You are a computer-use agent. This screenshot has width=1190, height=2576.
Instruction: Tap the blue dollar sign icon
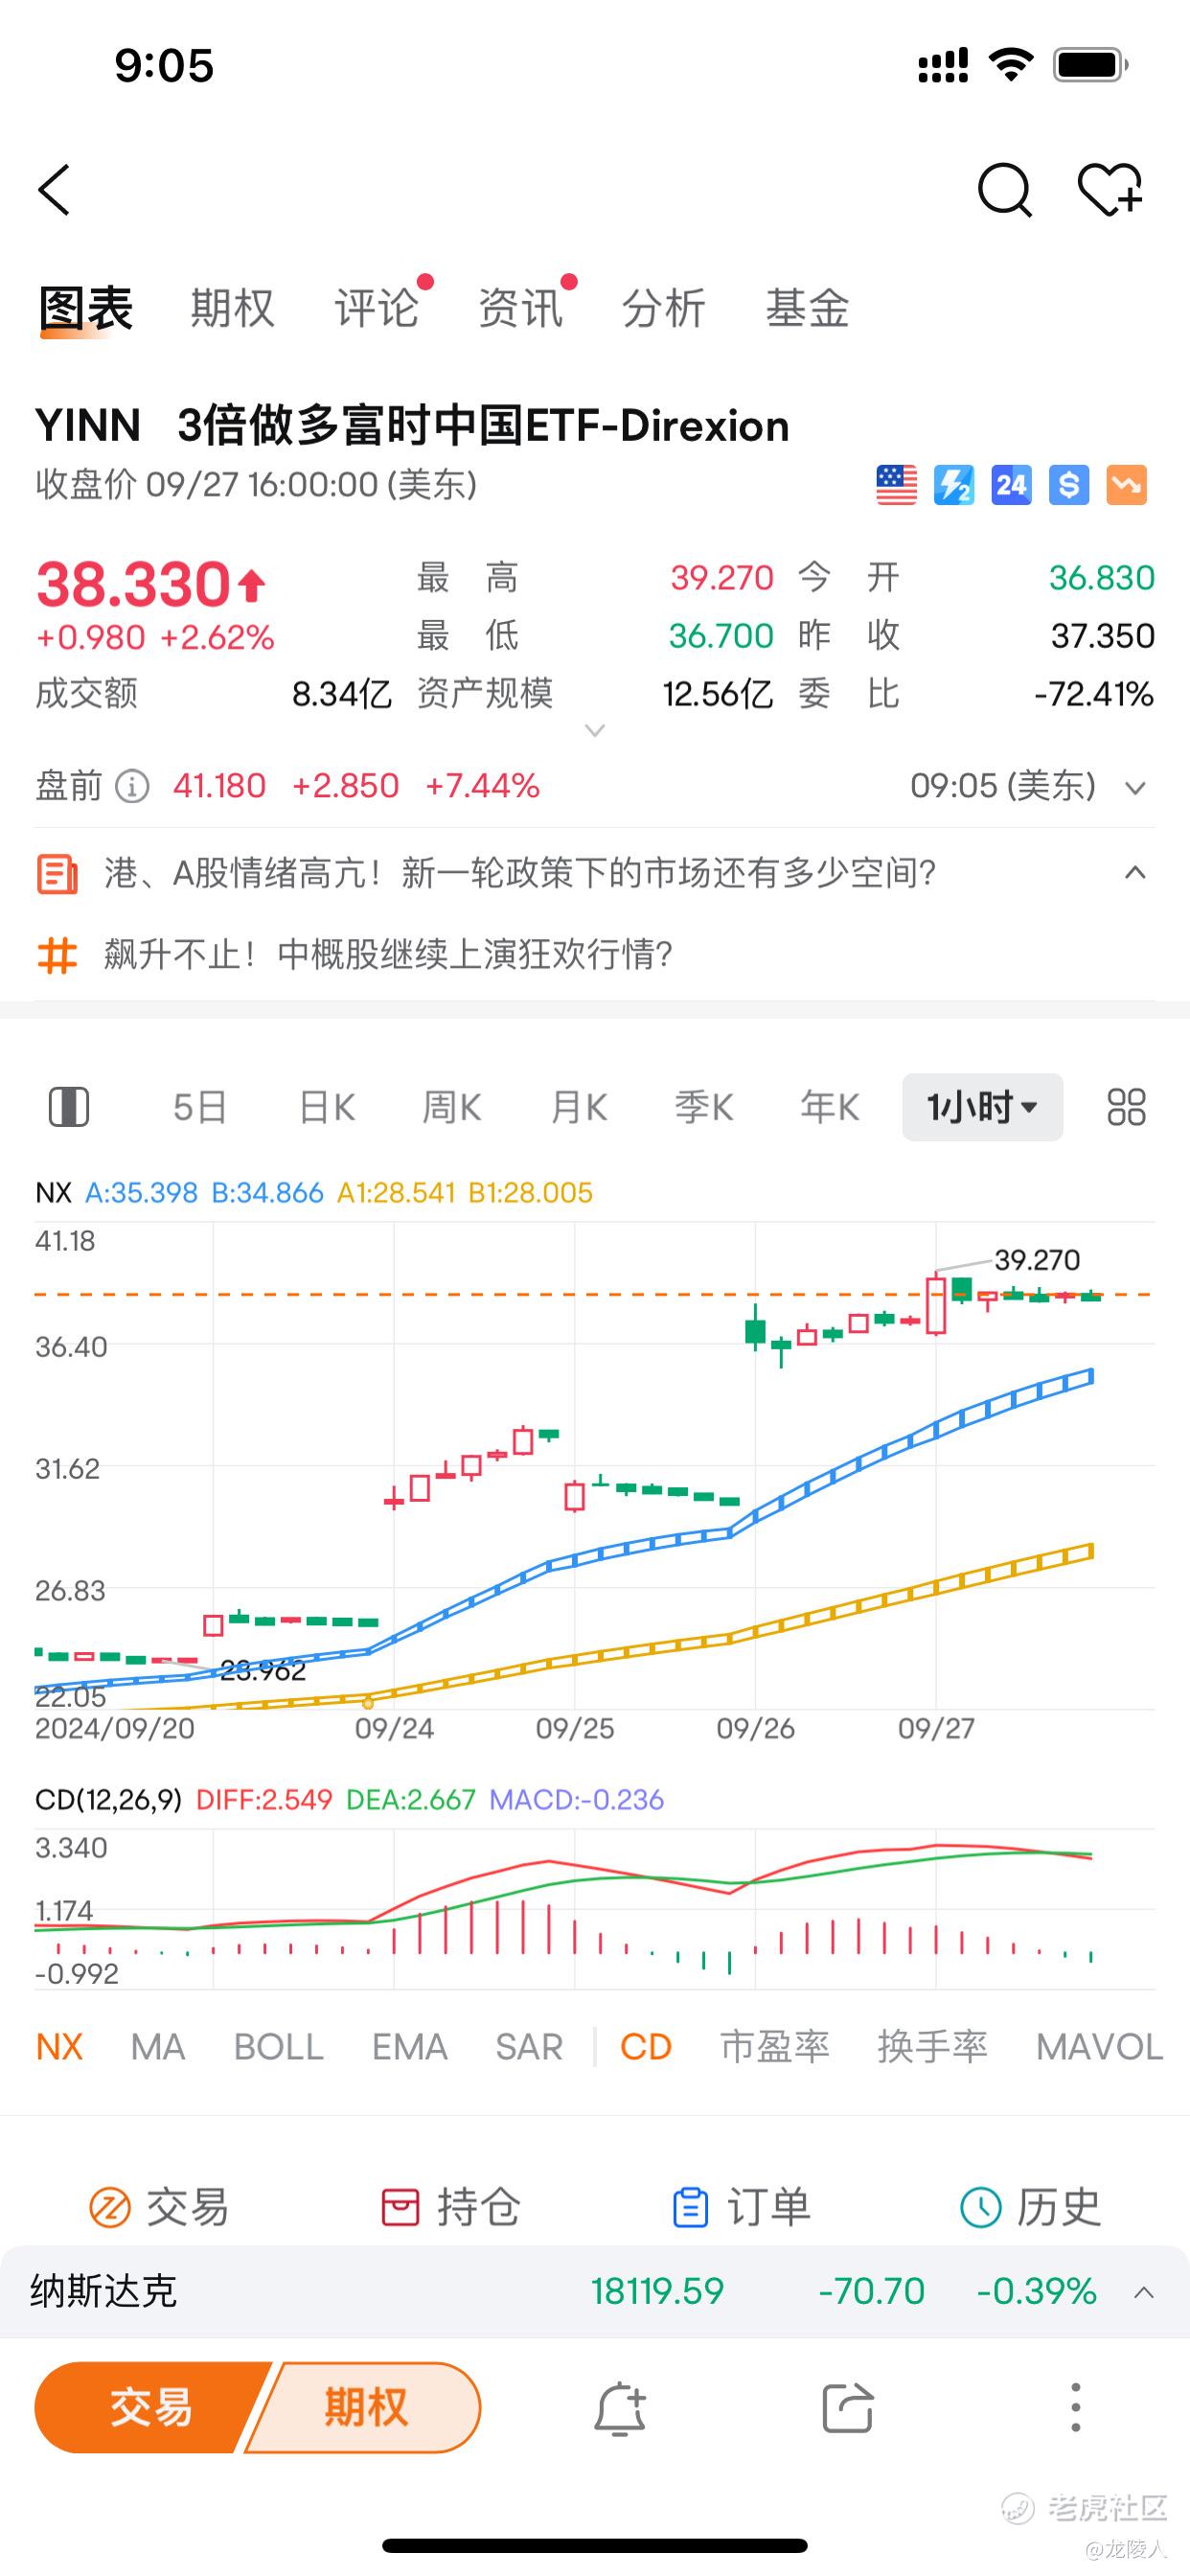(1069, 485)
